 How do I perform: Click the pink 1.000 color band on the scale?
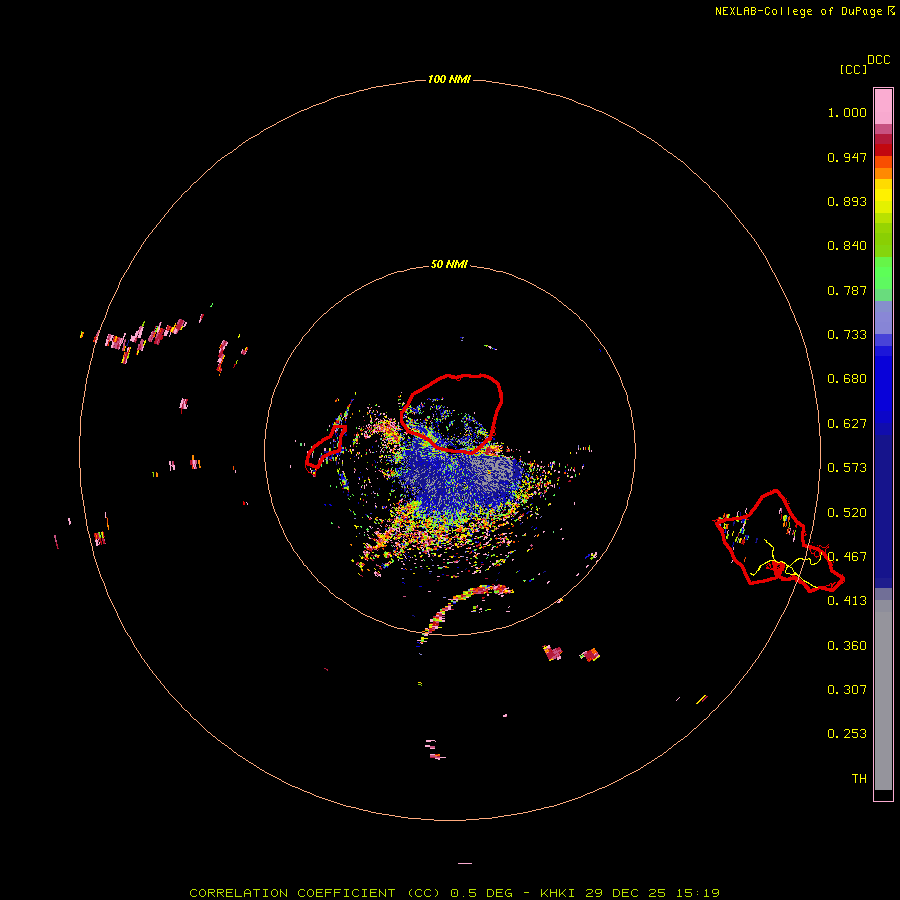[883, 107]
